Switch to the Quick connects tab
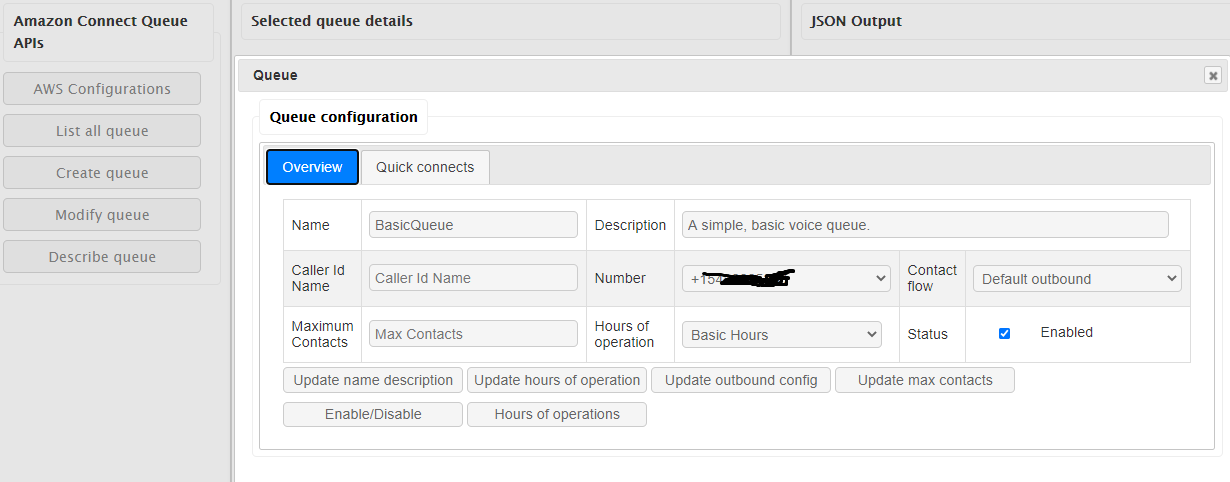Screen dimensions: 1230x482 pos(425,167)
